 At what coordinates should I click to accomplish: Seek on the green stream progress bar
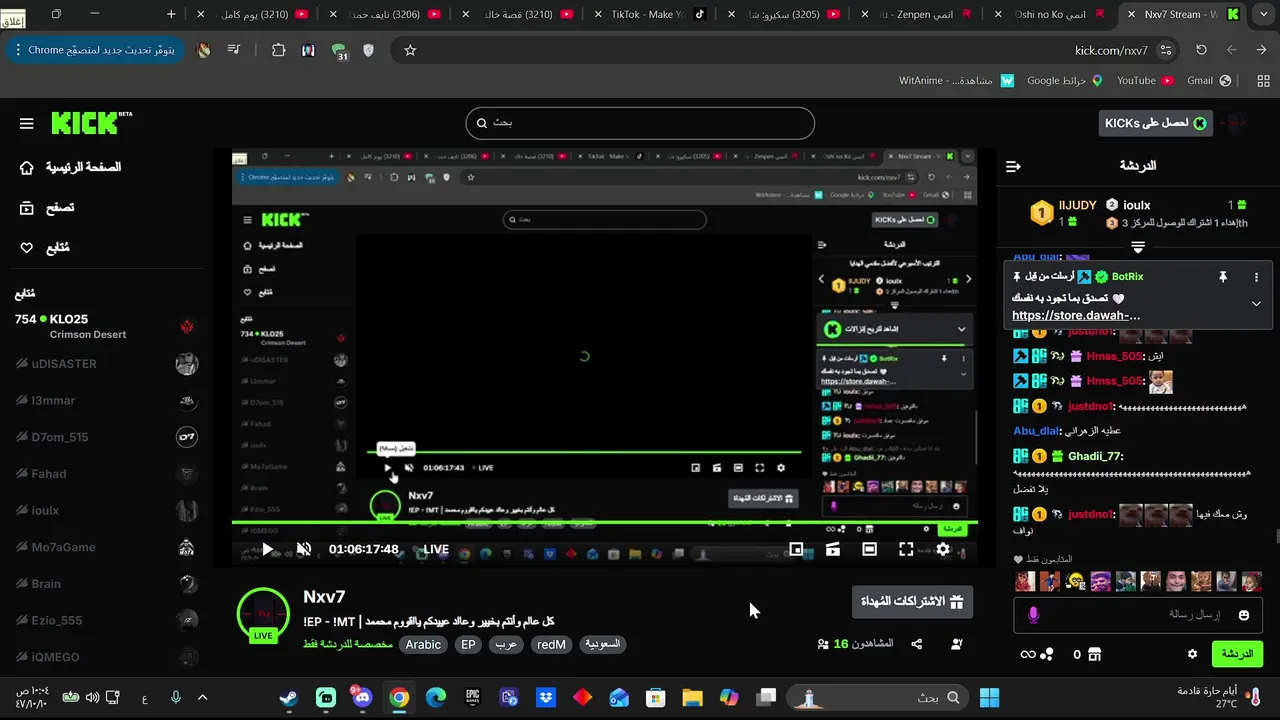604,523
